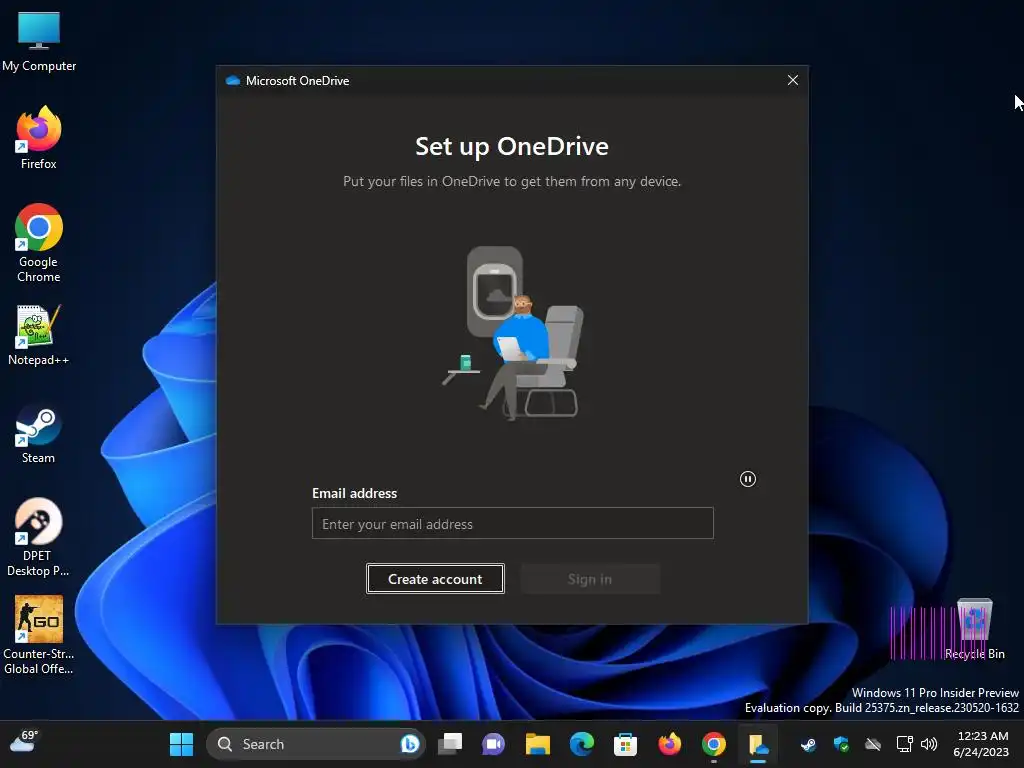Select the DPET Desktop Pet shortcut
Image resolution: width=1024 pixels, height=768 pixels.
tap(39, 537)
